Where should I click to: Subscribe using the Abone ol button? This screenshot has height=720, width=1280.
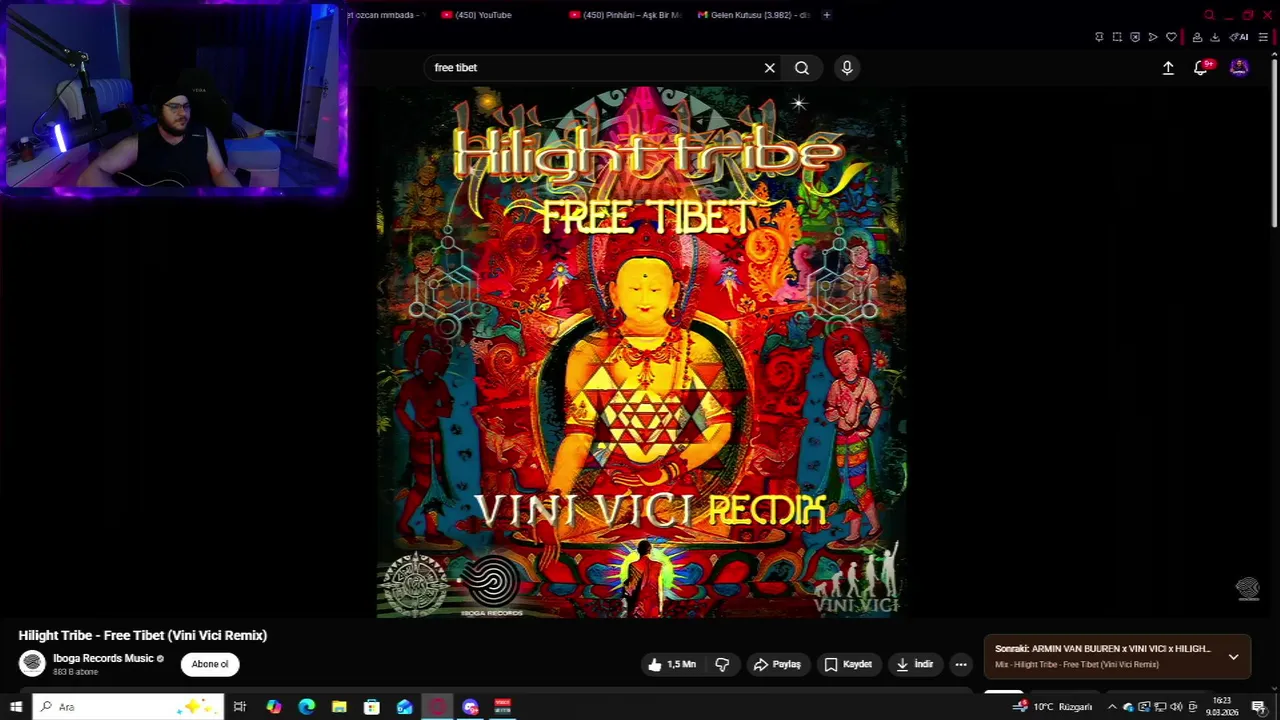210,664
